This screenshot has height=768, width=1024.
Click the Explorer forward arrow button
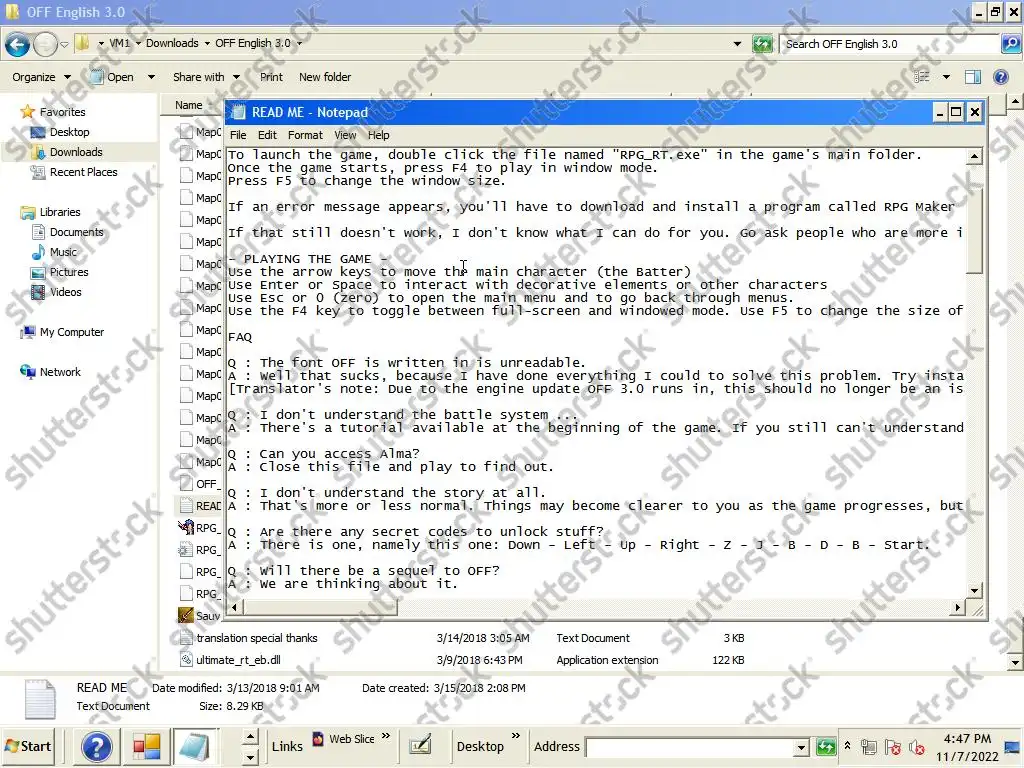(x=45, y=44)
